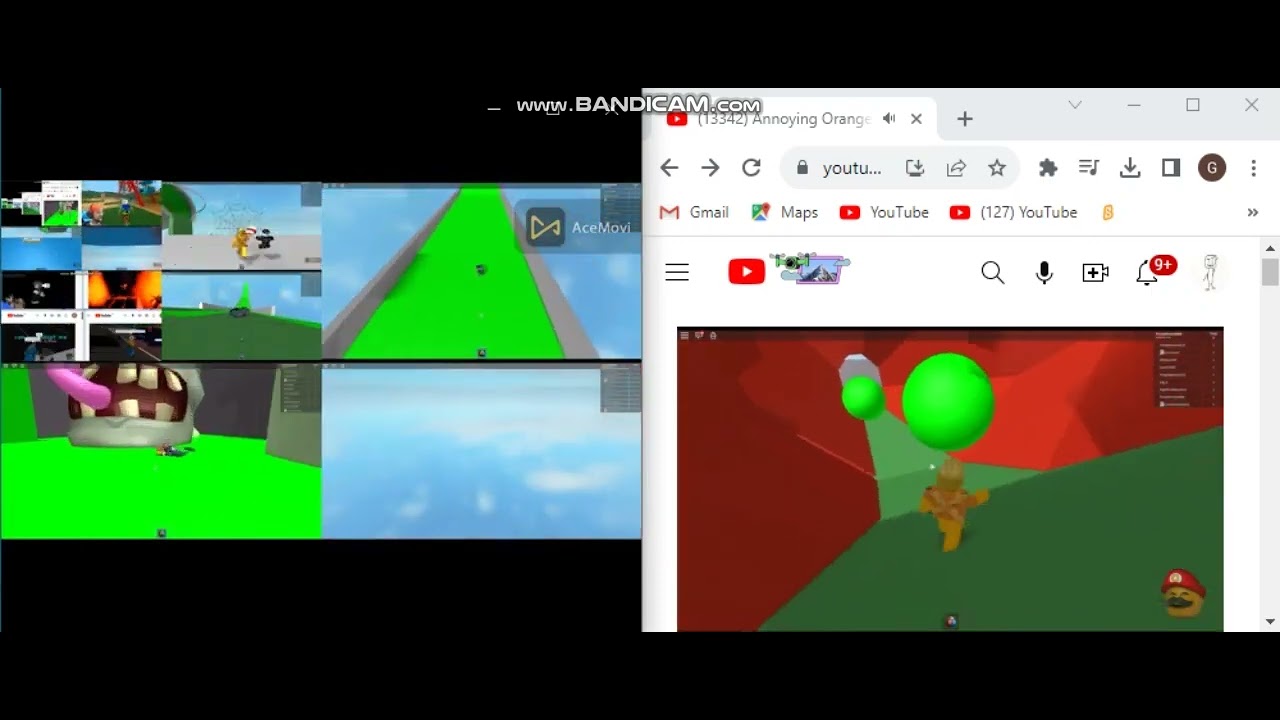Minimize the left window
This screenshot has width=1280, height=720.
[x=493, y=107]
